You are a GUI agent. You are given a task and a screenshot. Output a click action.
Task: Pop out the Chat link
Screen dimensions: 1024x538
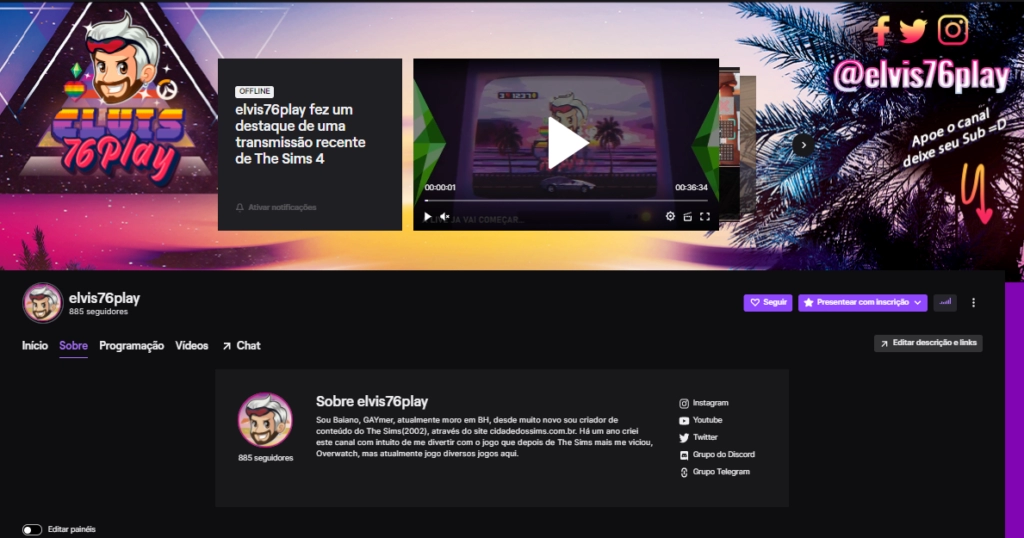point(241,345)
